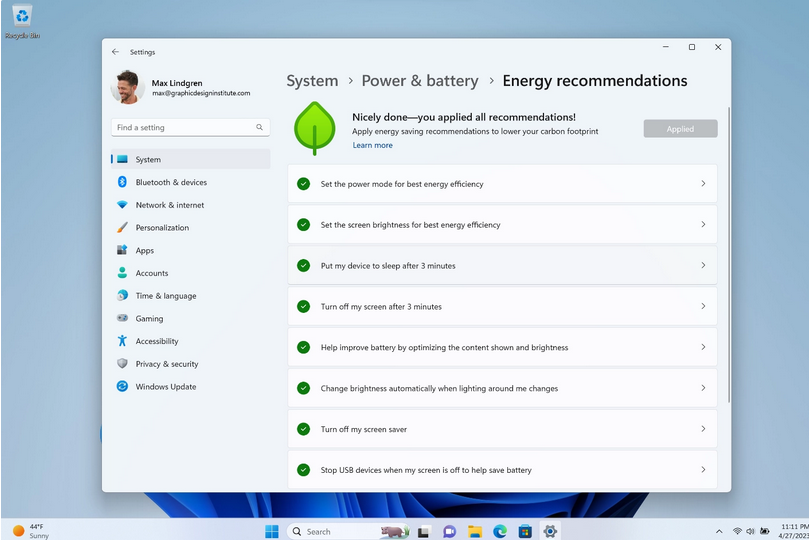The height and width of the screenshot is (540, 809).
Task: Expand Put my device to sleep recommendation
Action: (x=502, y=265)
